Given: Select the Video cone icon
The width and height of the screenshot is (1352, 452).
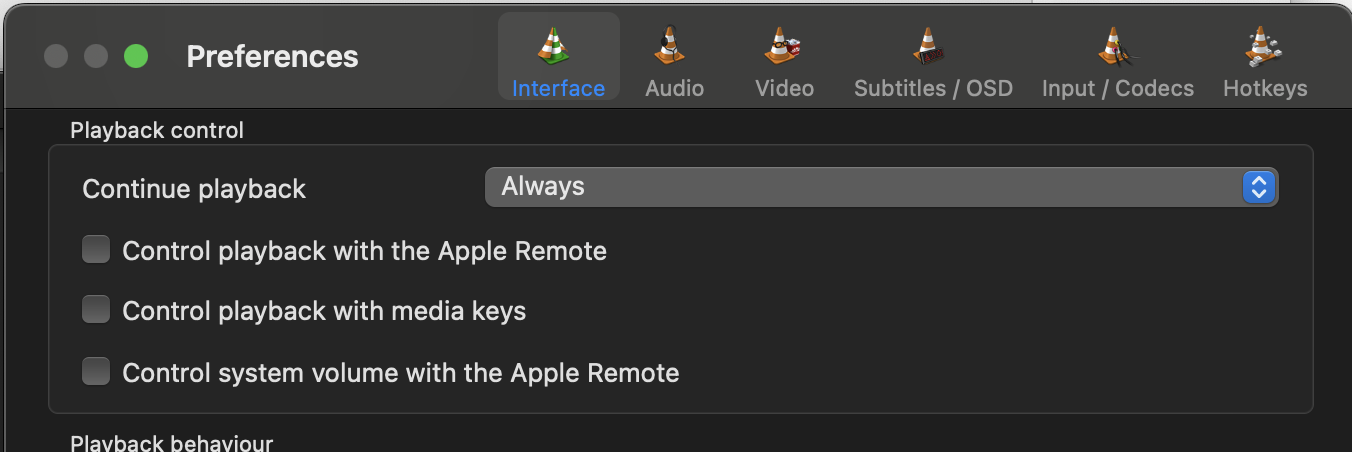Looking at the screenshot, I should point(783,45).
